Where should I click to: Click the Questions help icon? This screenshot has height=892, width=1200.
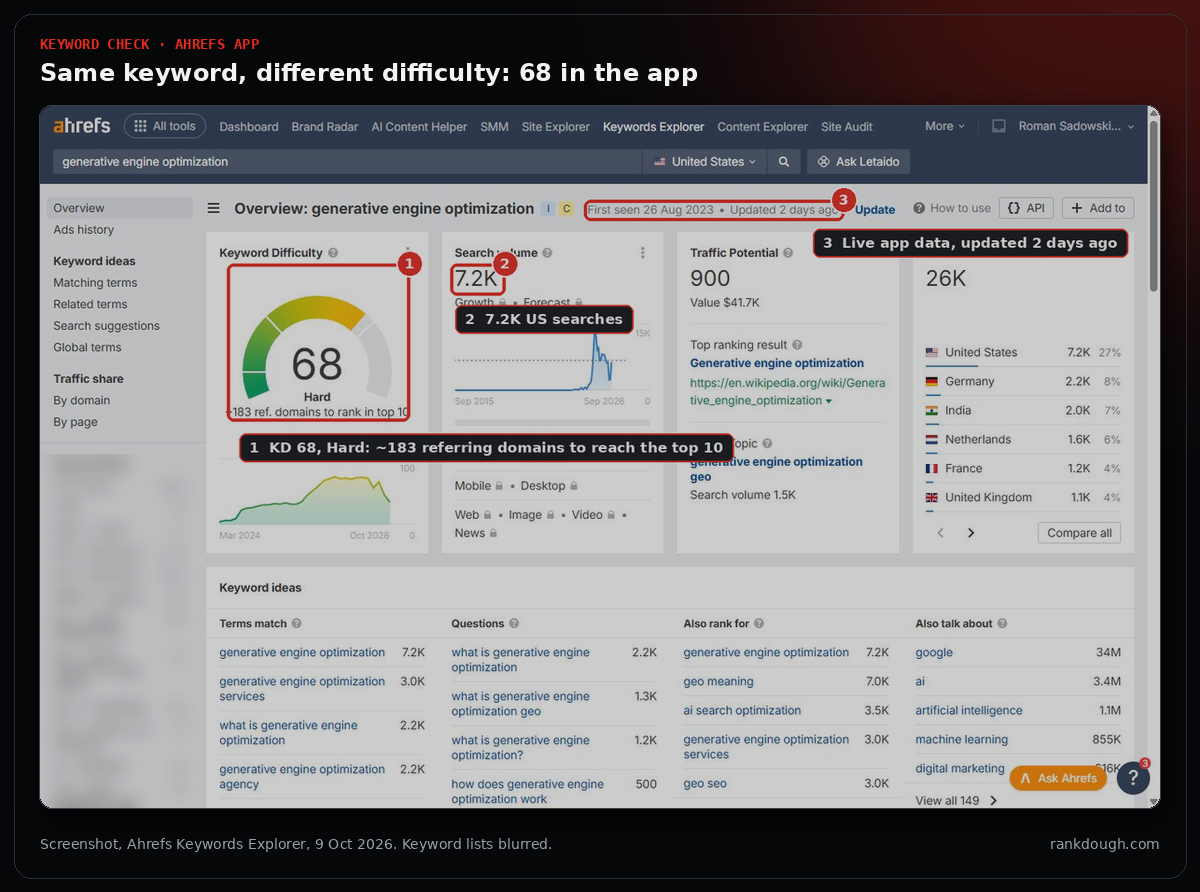point(514,623)
